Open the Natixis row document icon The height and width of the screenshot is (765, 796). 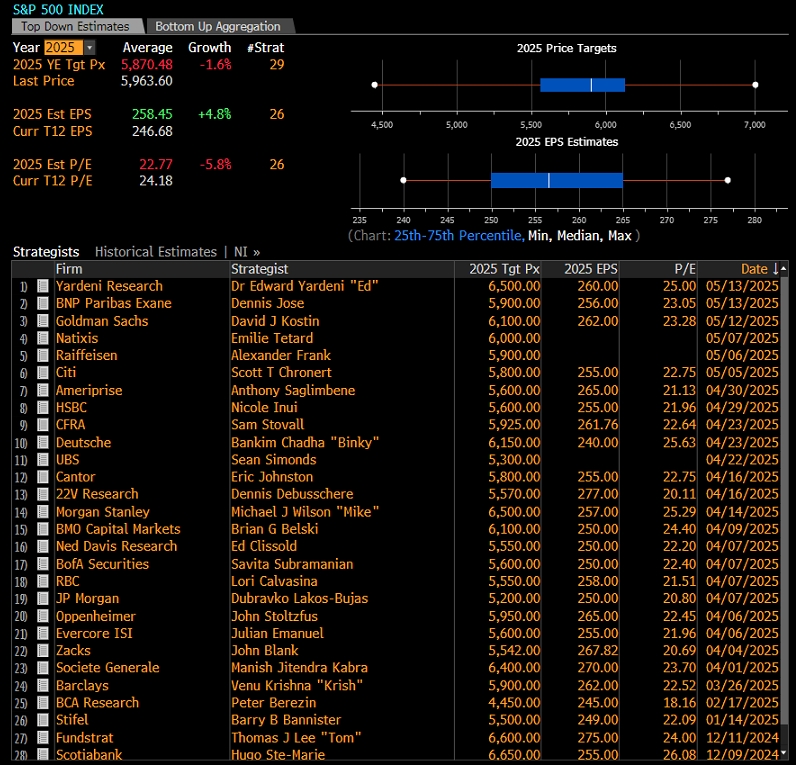[43, 338]
